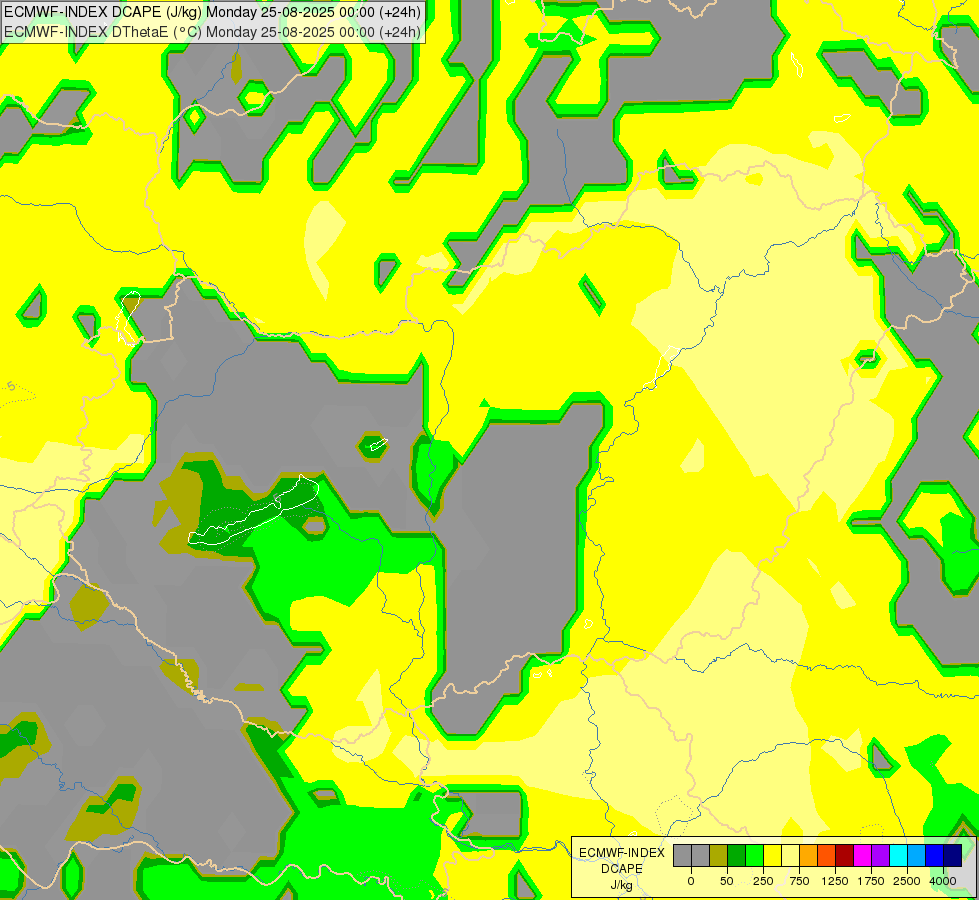
Task: Pick the bright yellow legend swatch
Action: click(x=772, y=855)
